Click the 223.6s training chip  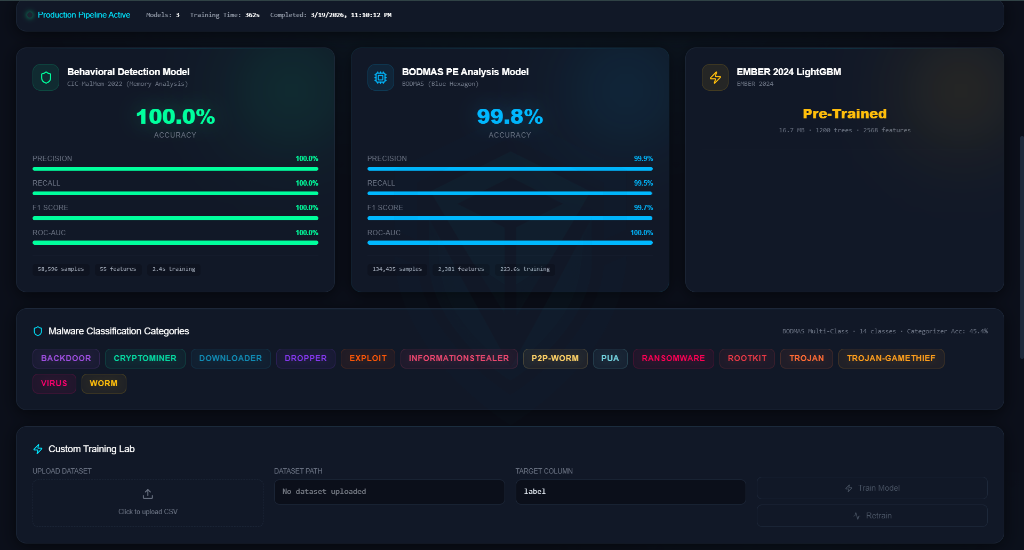(x=525, y=269)
